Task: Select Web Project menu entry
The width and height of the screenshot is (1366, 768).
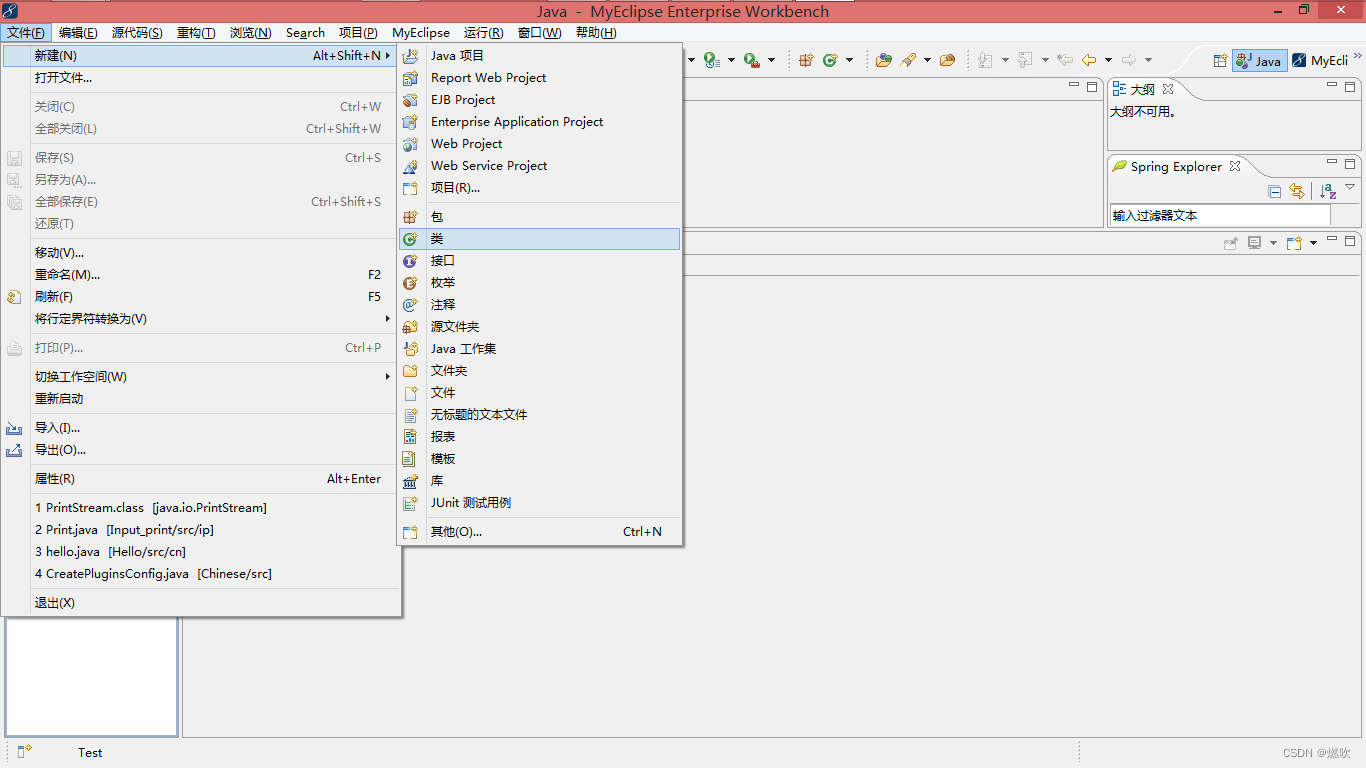Action: pyautogui.click(x=539, y=143)
